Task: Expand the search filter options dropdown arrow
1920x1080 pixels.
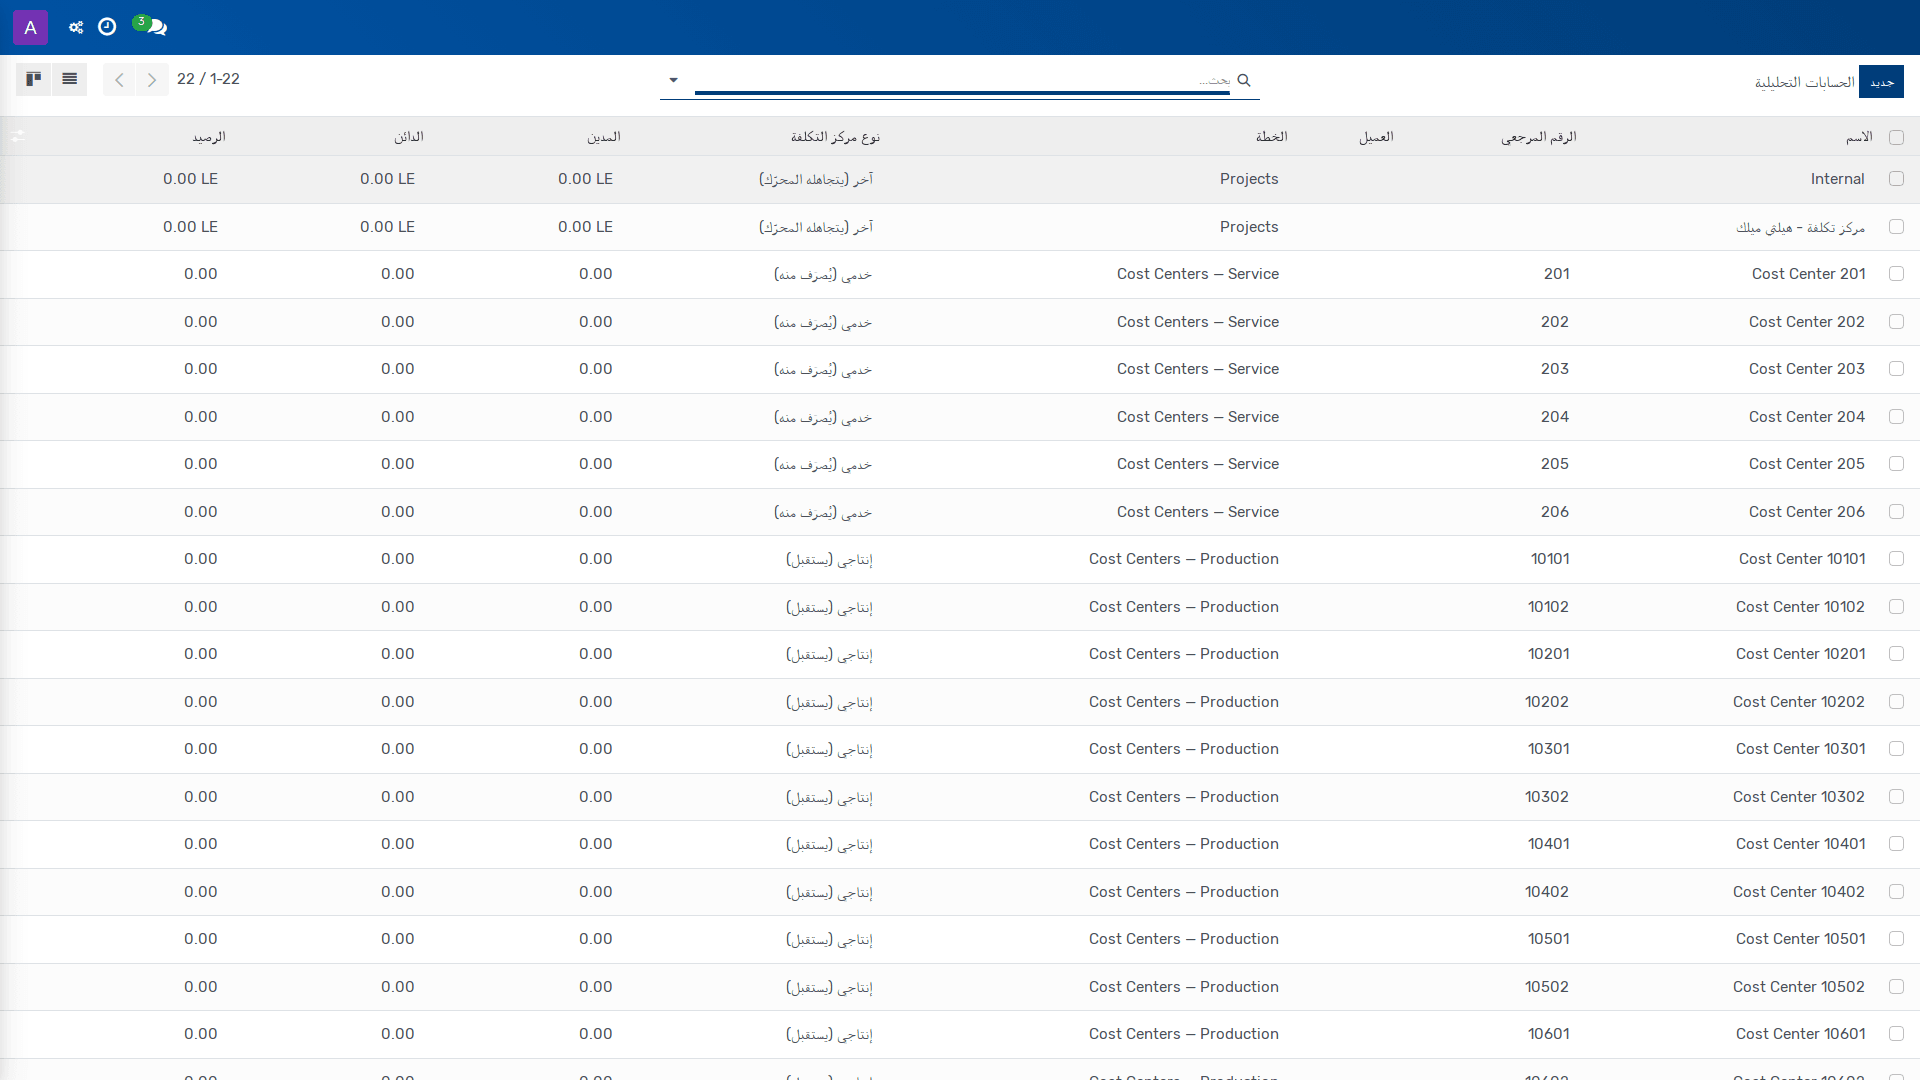Action: pos(673,80)
